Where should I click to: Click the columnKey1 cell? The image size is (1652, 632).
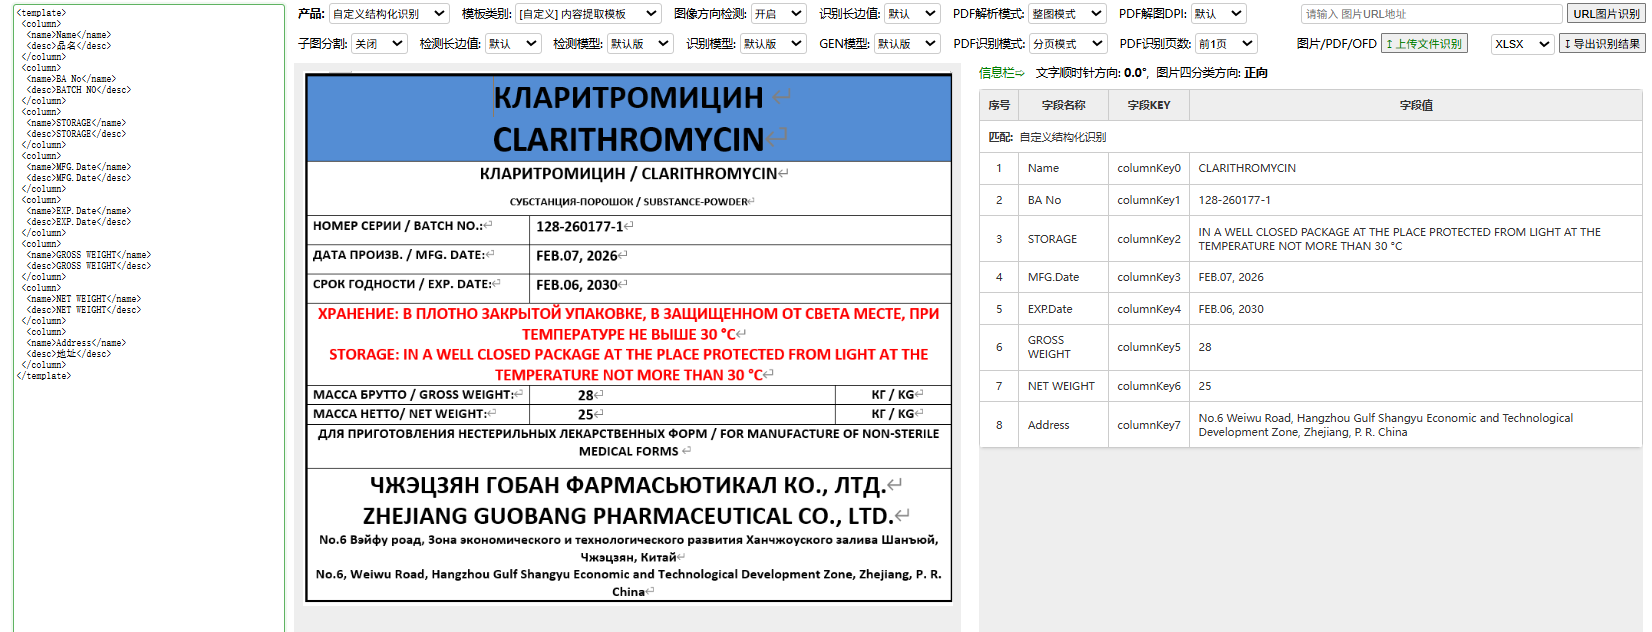1148,200
